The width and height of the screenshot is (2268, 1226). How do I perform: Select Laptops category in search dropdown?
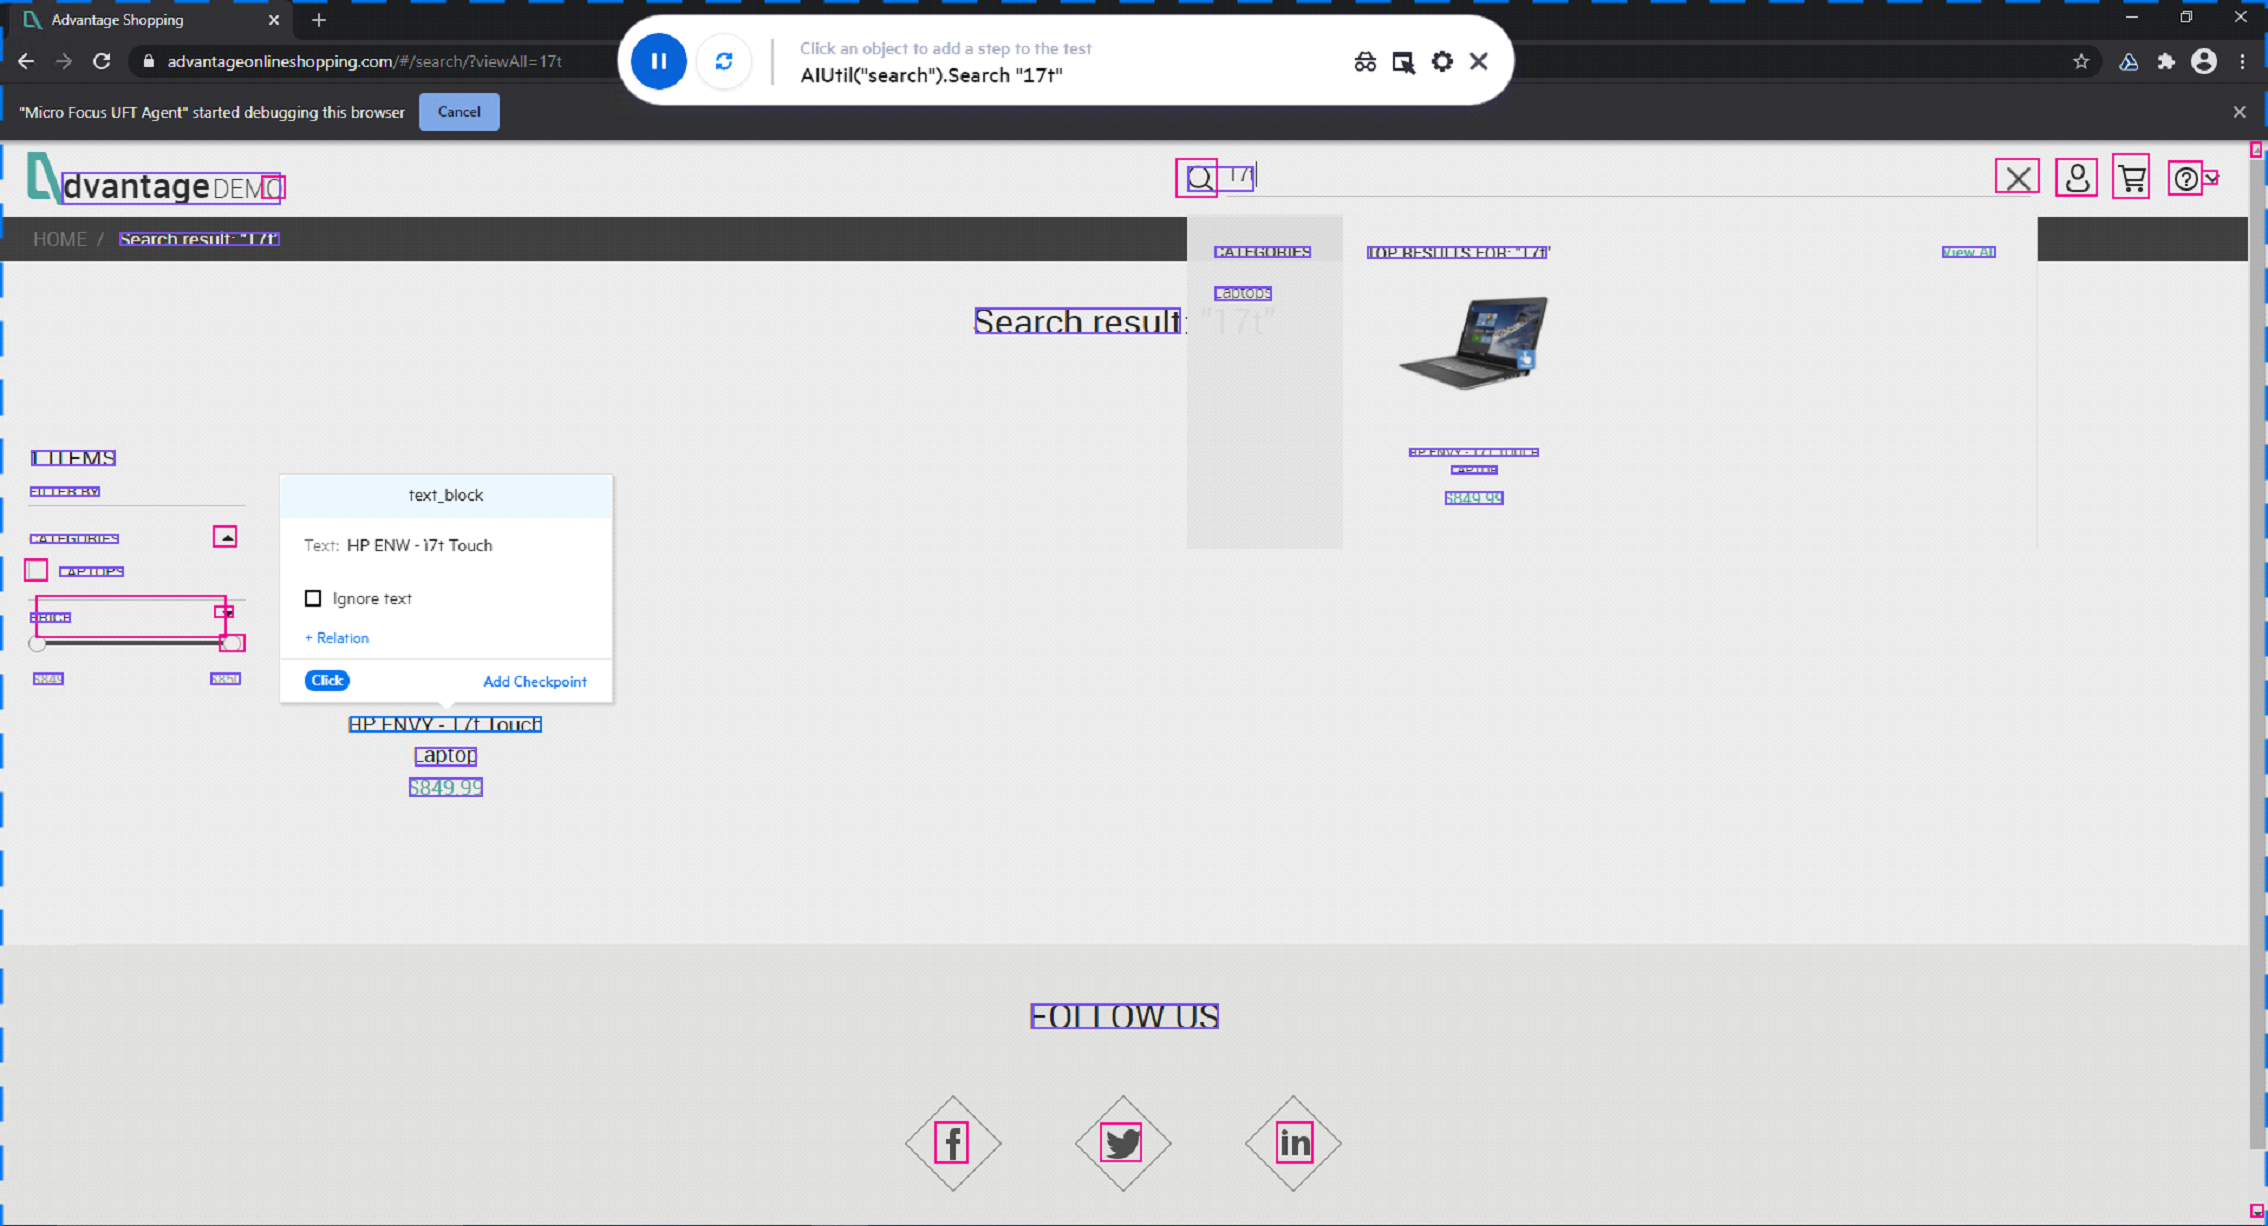1243,293
